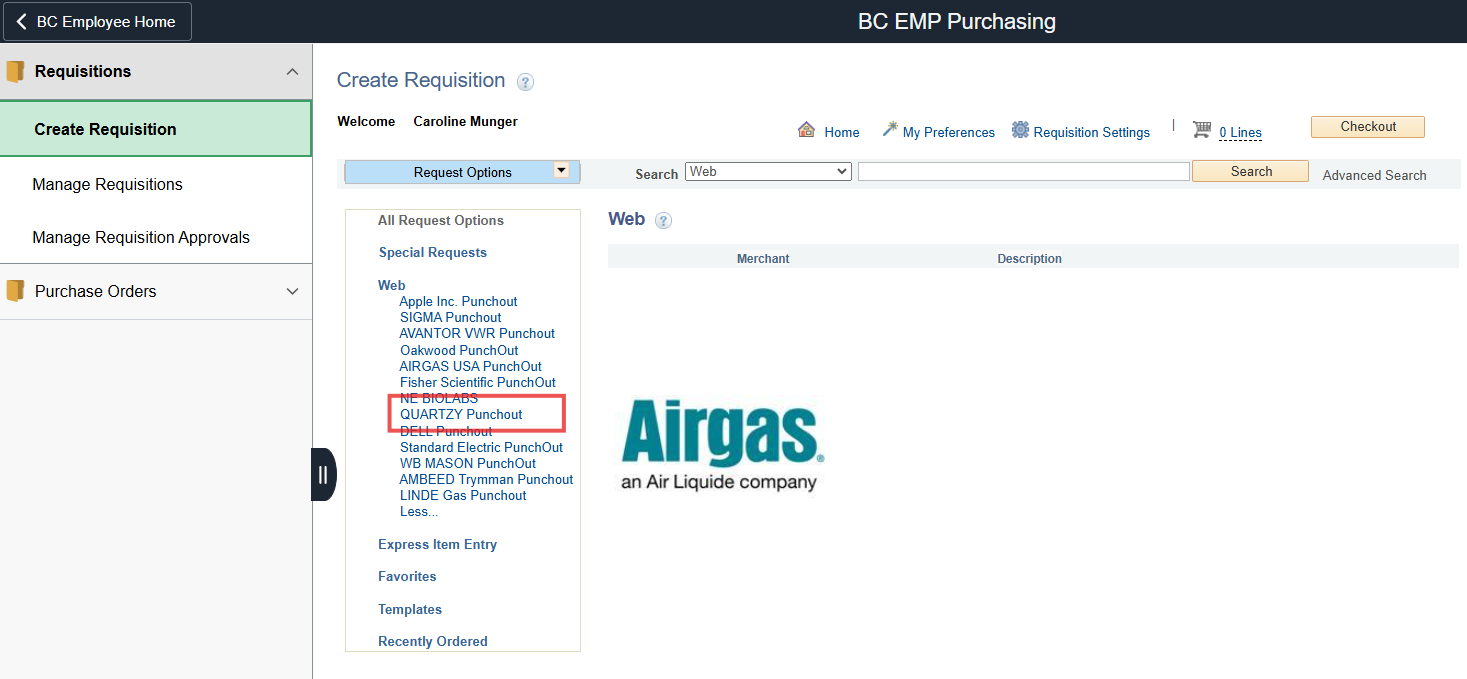This screenshot has width=1467, height=679.
Task: Select the Web request option
Action: (391, 285)
